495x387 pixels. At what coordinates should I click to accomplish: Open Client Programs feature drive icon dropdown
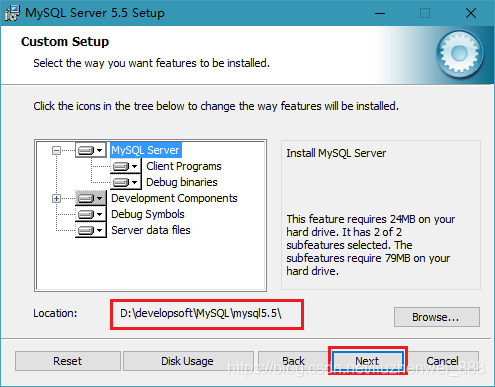coord(126,166)
